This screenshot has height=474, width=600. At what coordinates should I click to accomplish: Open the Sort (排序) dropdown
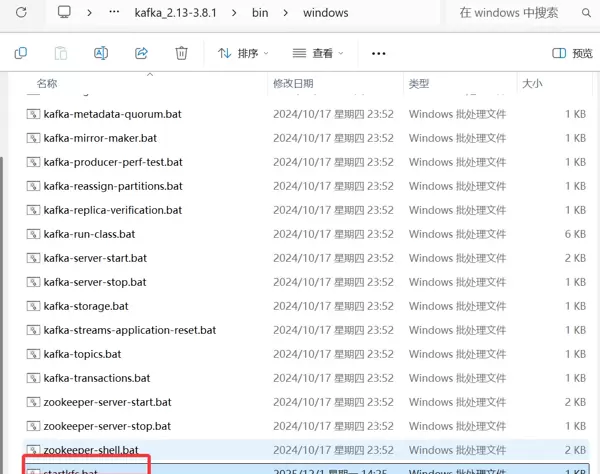tap(239, 53)
